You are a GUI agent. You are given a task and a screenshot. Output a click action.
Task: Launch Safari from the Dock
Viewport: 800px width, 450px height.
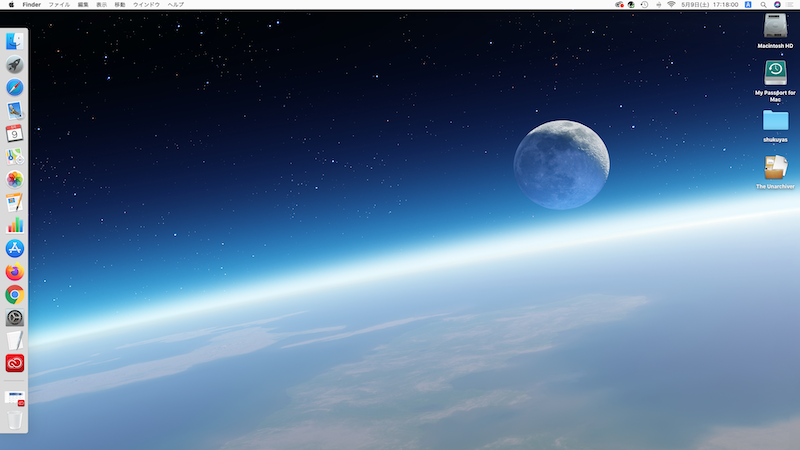pyautogui.click(x=14, y=87)
